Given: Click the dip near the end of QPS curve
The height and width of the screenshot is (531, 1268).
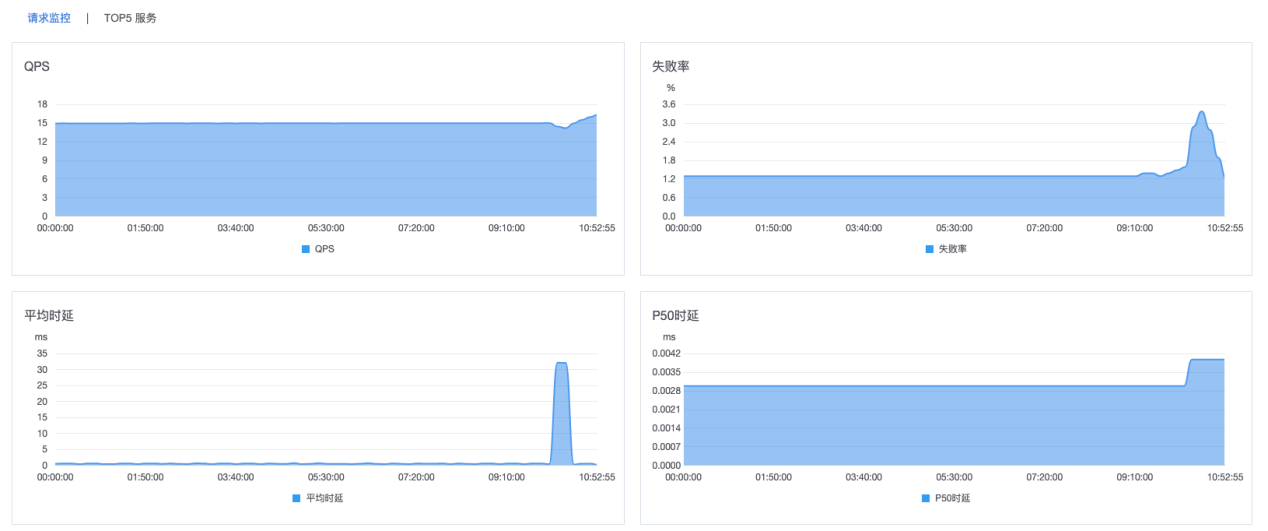Looking at the screenshot, I should [565, 128].
